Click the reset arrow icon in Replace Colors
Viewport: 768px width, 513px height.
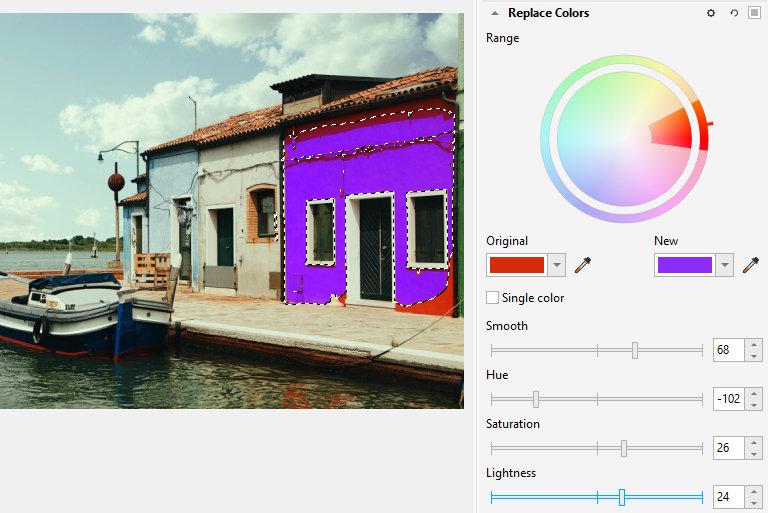(x=734, y=13)
